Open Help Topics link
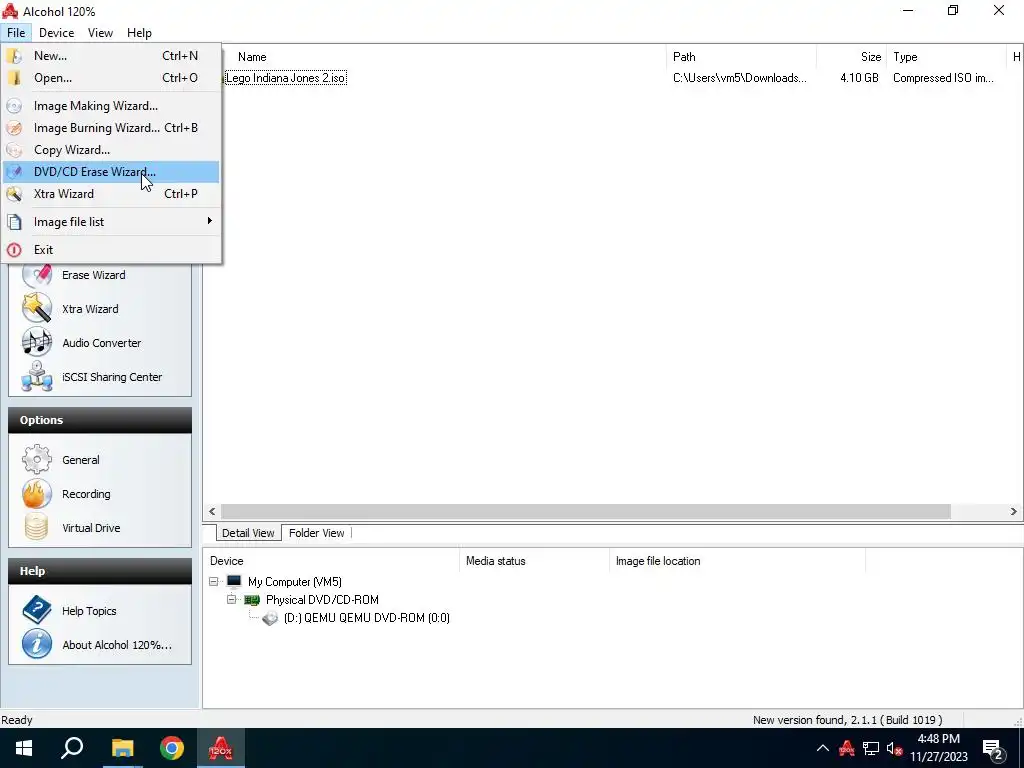The image size is (1024, 768). [x=89, y=611]
